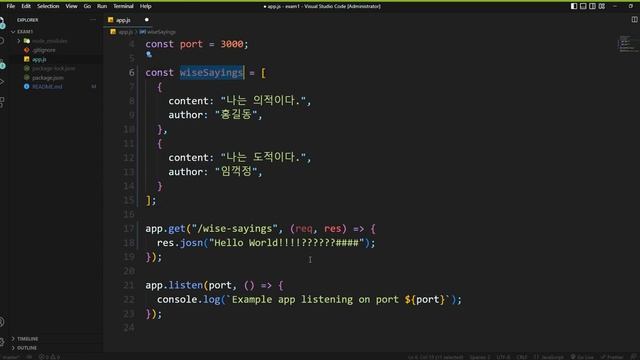The height and width of the screenshot is (360, 640).
Task: Click the "Hello World" string on line 18
Action: 286,243
